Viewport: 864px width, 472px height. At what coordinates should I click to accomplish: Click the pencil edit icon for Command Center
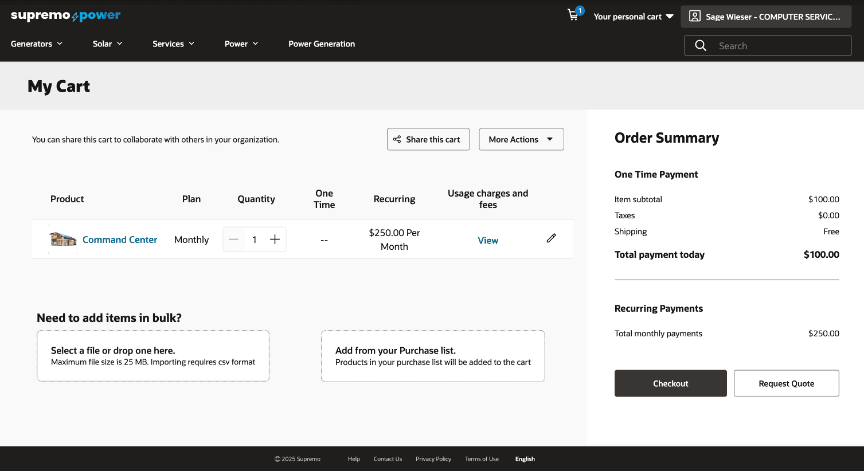pos(551,238)
